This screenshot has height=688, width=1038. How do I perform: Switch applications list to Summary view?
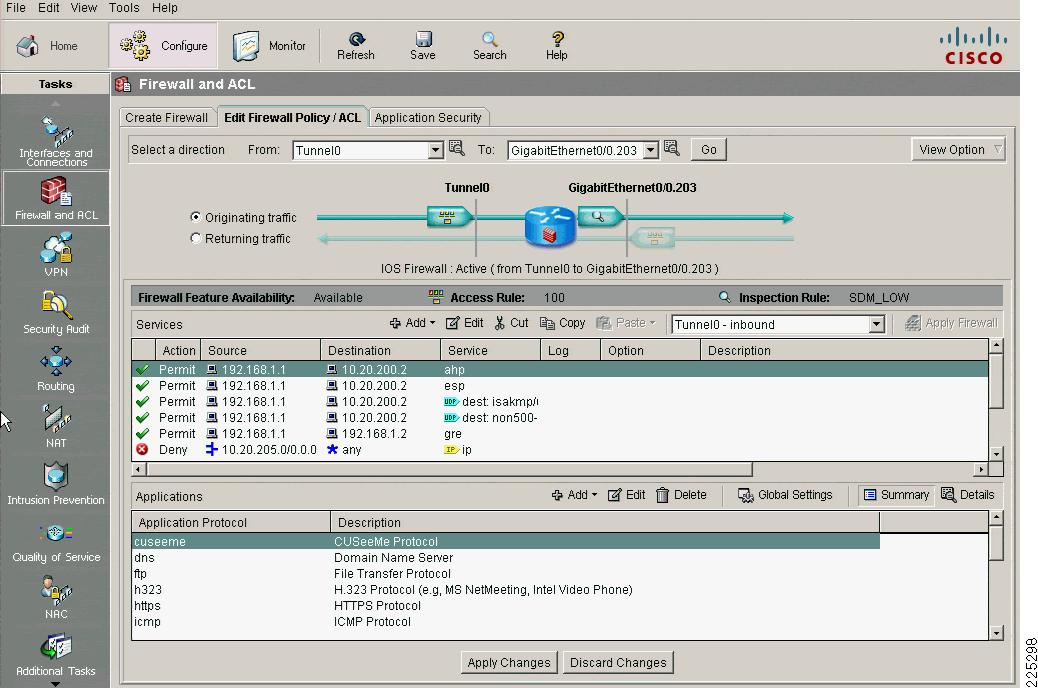pyautogui.click(x=896, y=495)
